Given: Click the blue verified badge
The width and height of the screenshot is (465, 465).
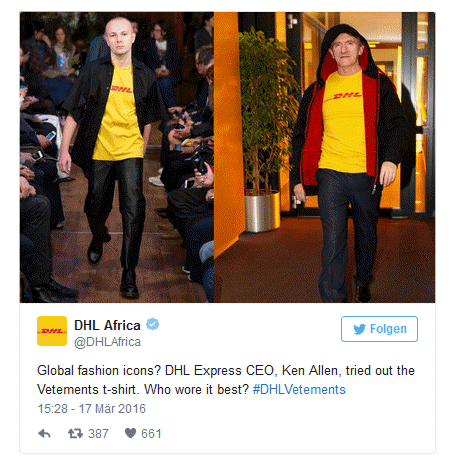Looking at the screenshot, I should tap(153, 324).
